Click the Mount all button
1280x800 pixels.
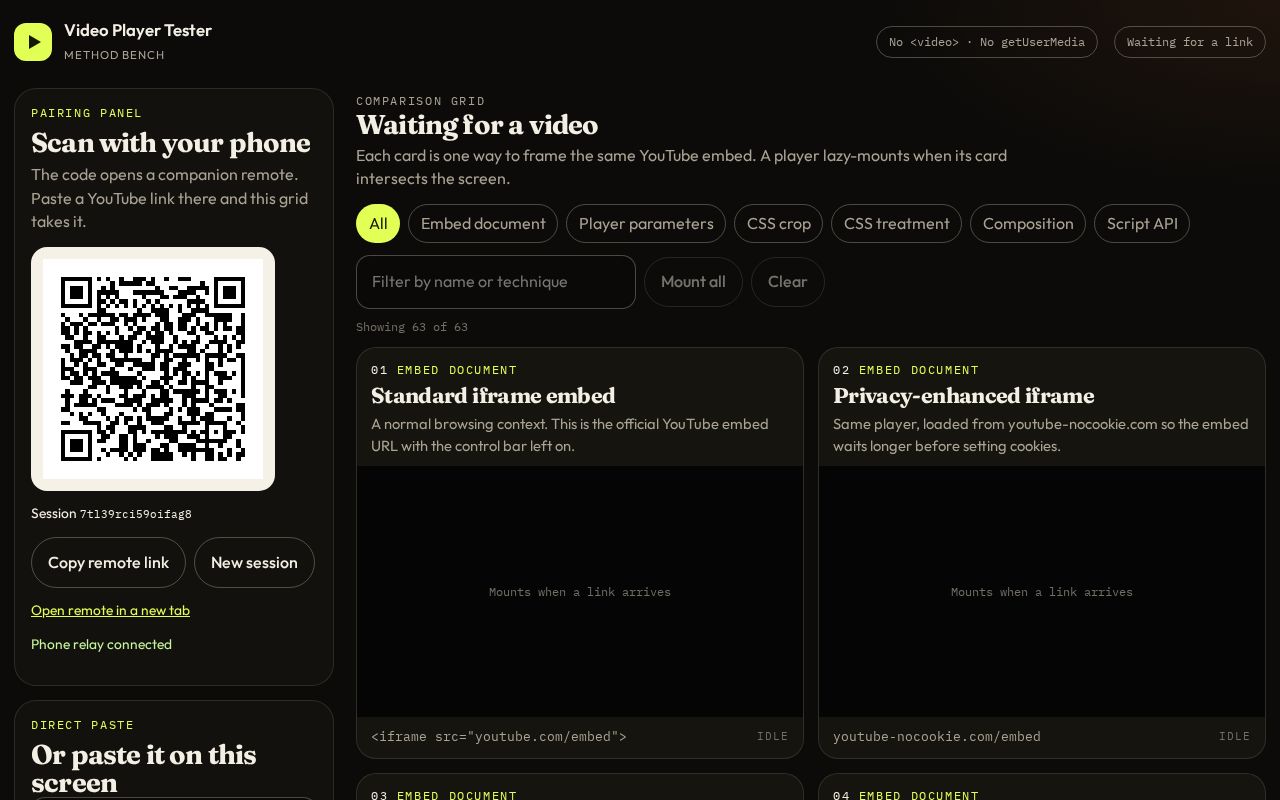tap(693, 282)
